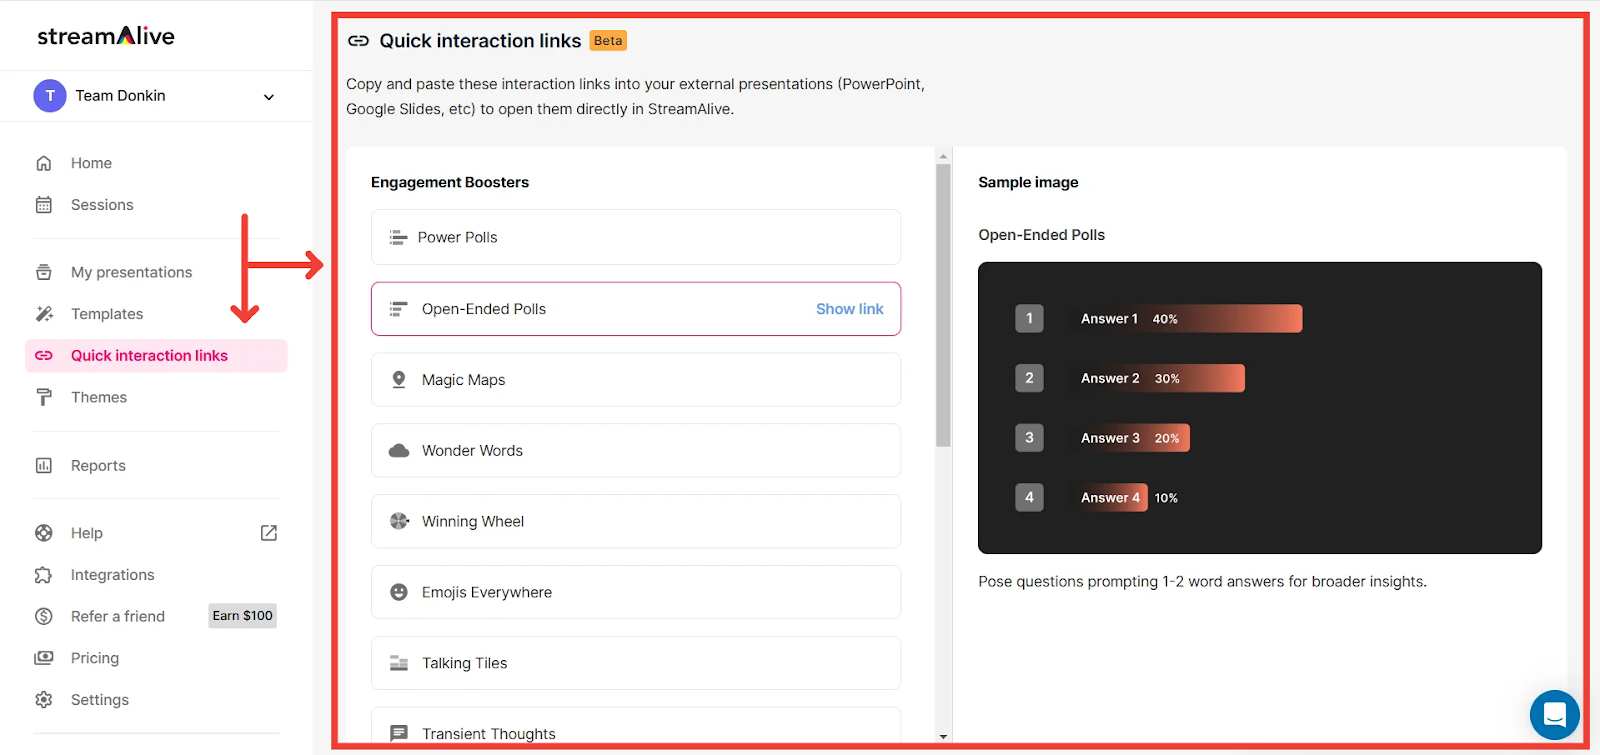1600x755 pixels.
Task: Click Show link for Open-Ended Polls
Action: click(x=849, y=309)
